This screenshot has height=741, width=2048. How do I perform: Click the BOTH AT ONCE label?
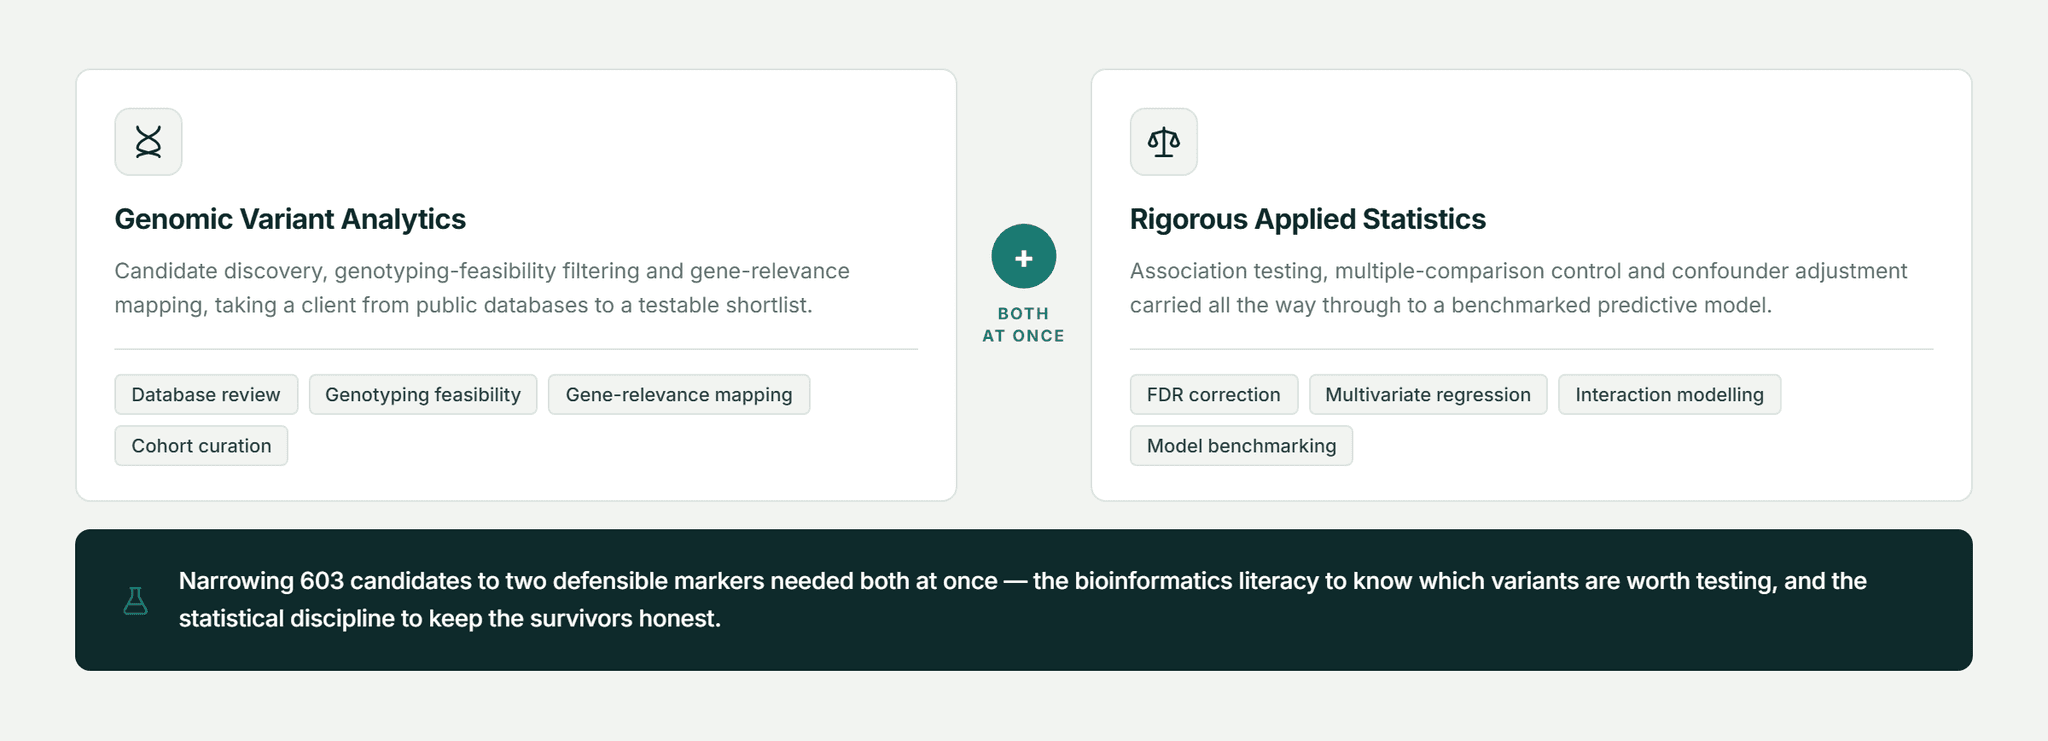[1024, 325]
